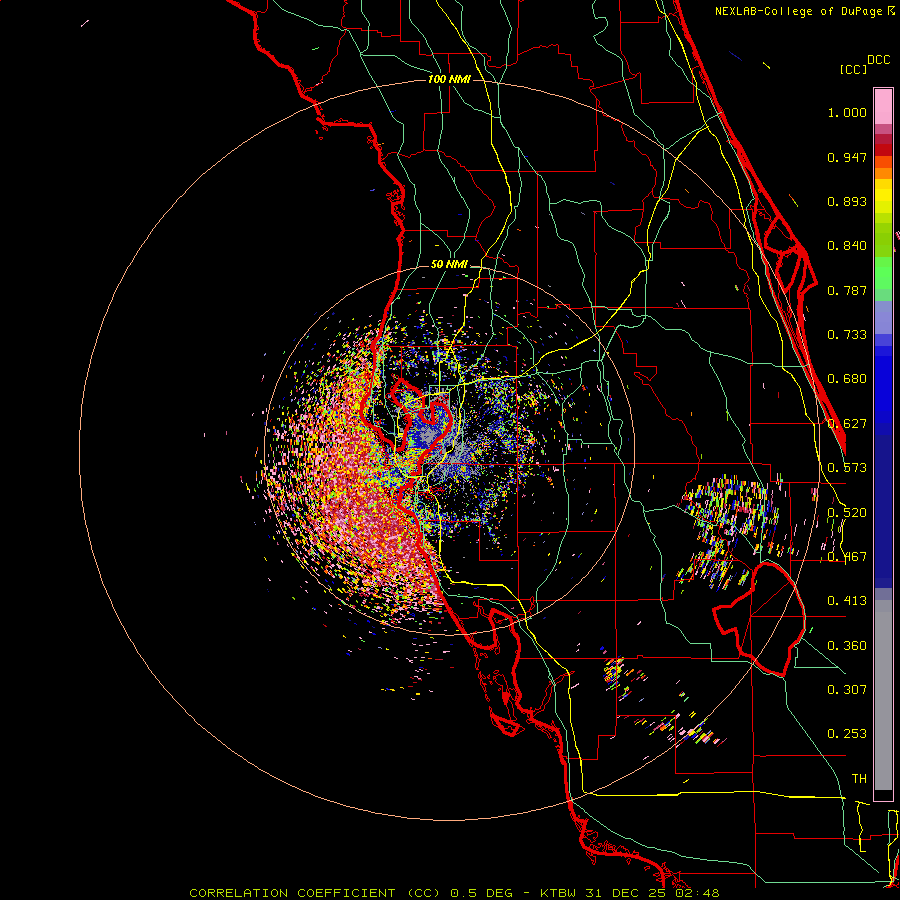Select the 0.253 scale value

847,734
